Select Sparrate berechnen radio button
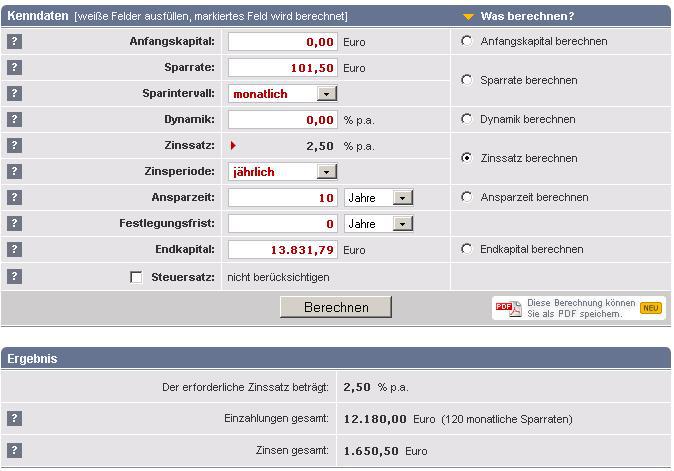This screenshot has height=471, width=674. pyautogui.click(x=466, y=80)
